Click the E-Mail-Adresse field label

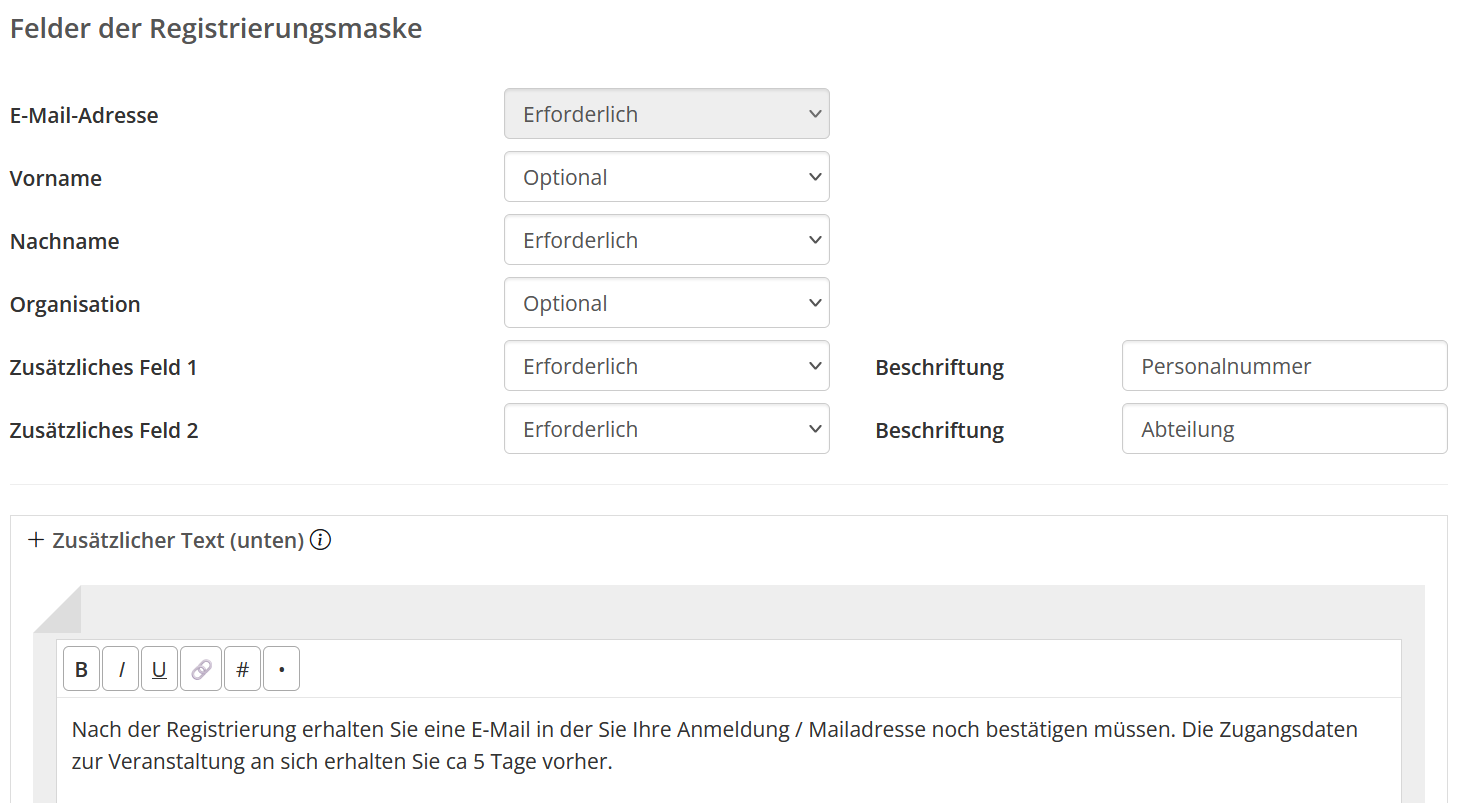pos(84,116)
